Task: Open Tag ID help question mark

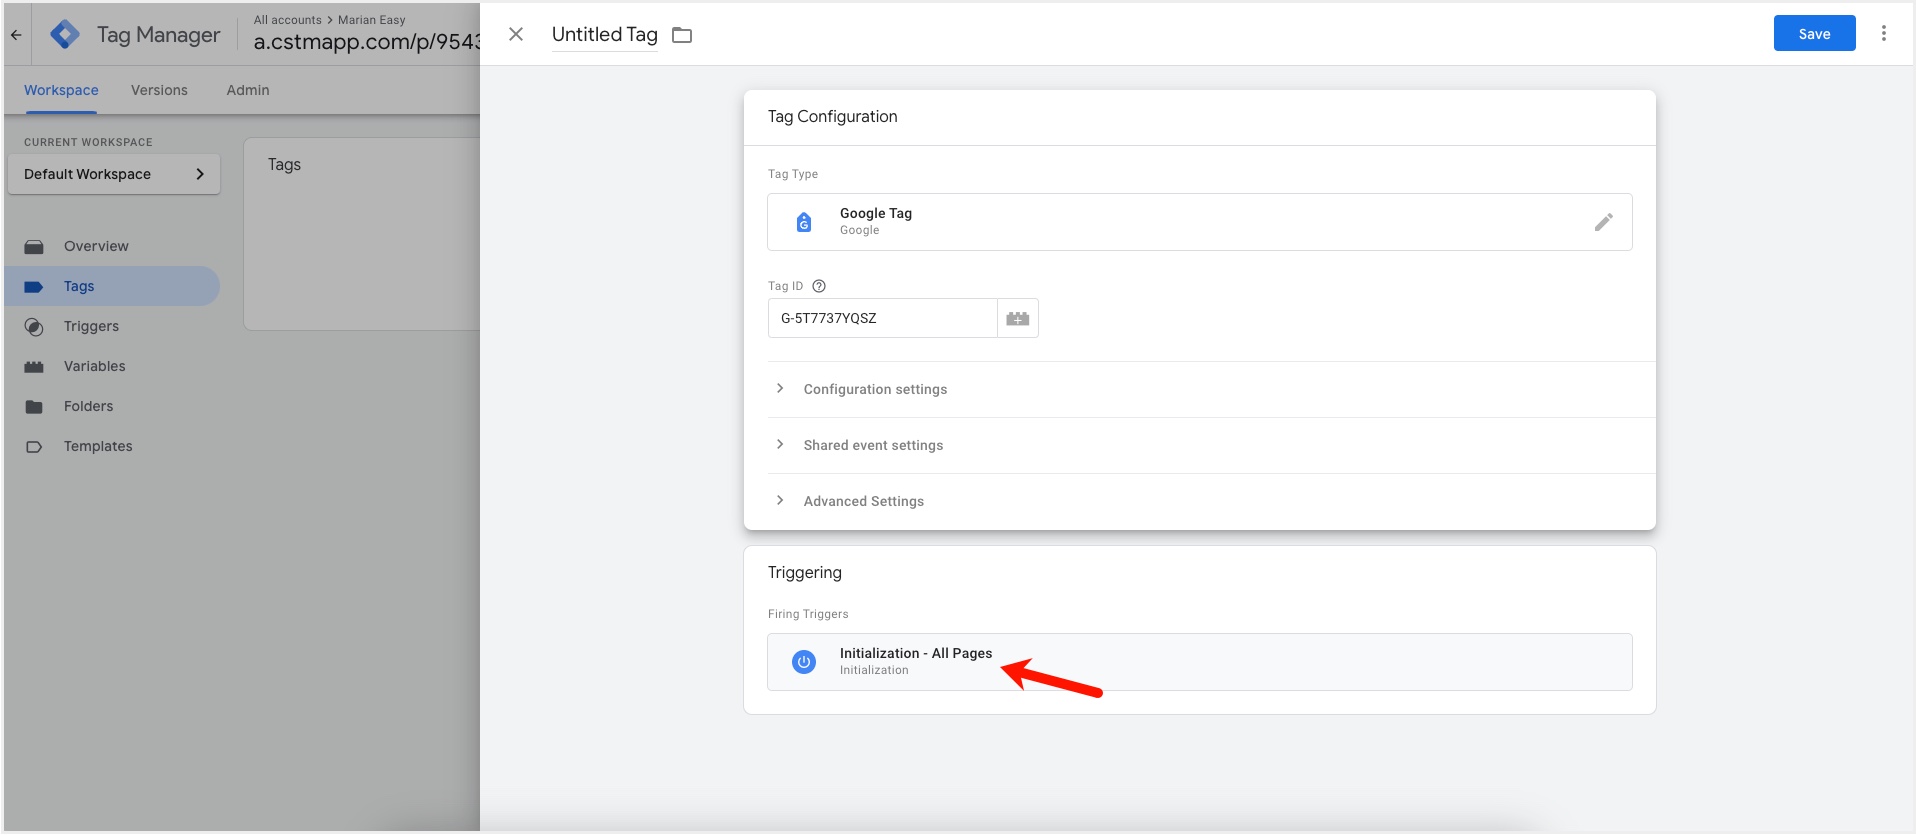Action: point(819,286)
